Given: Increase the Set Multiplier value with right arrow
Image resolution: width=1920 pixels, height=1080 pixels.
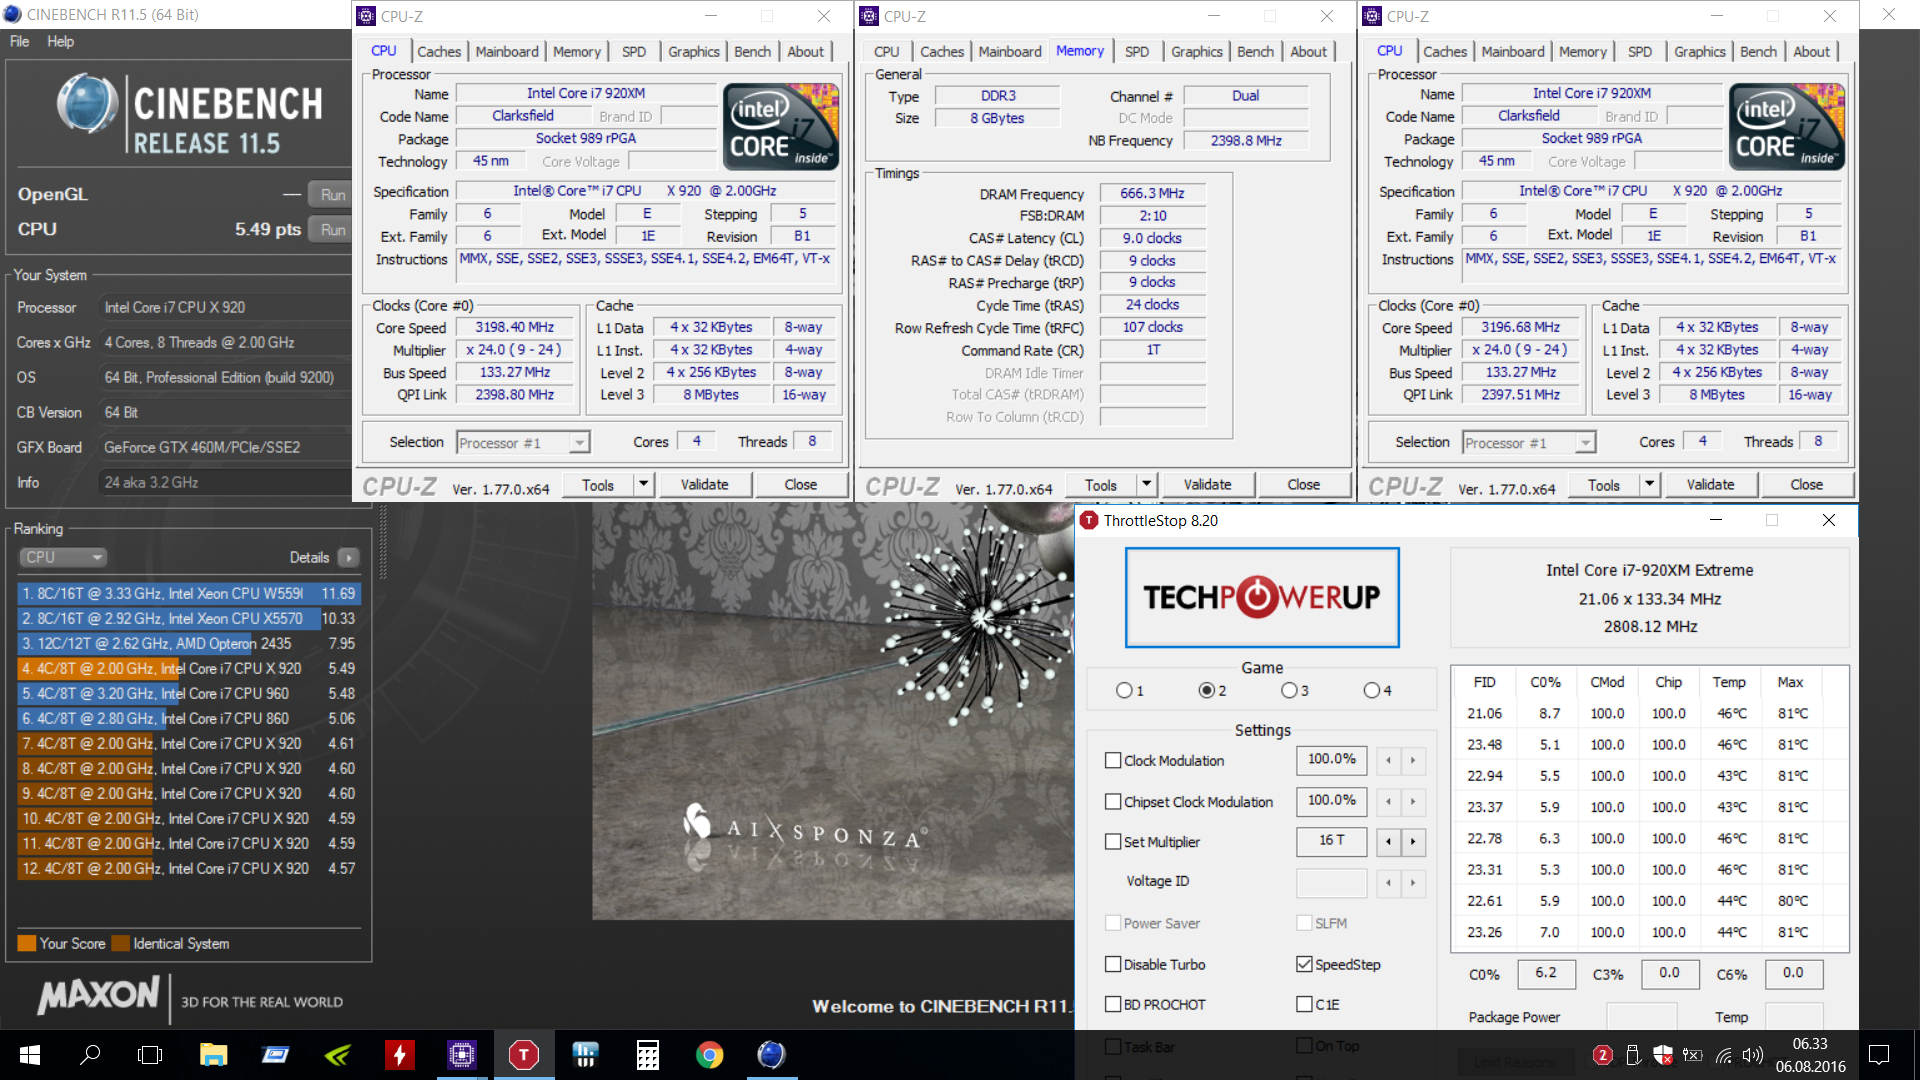Looking at the screenshot, I should point(1413,841).
